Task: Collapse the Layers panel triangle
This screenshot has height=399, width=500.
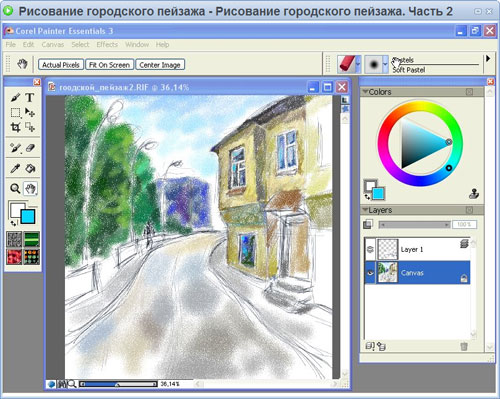Action: pos(365,210)
